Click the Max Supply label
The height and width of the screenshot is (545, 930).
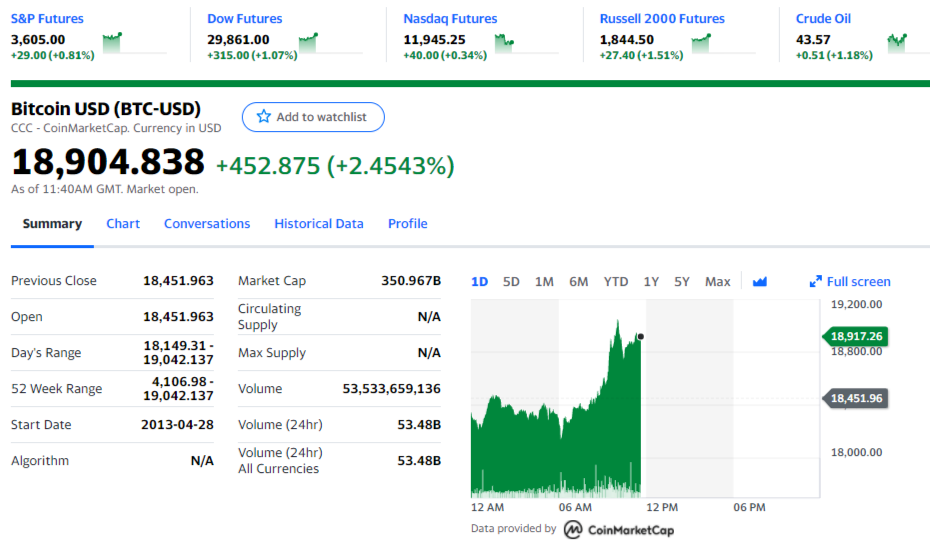click(272, 353)
